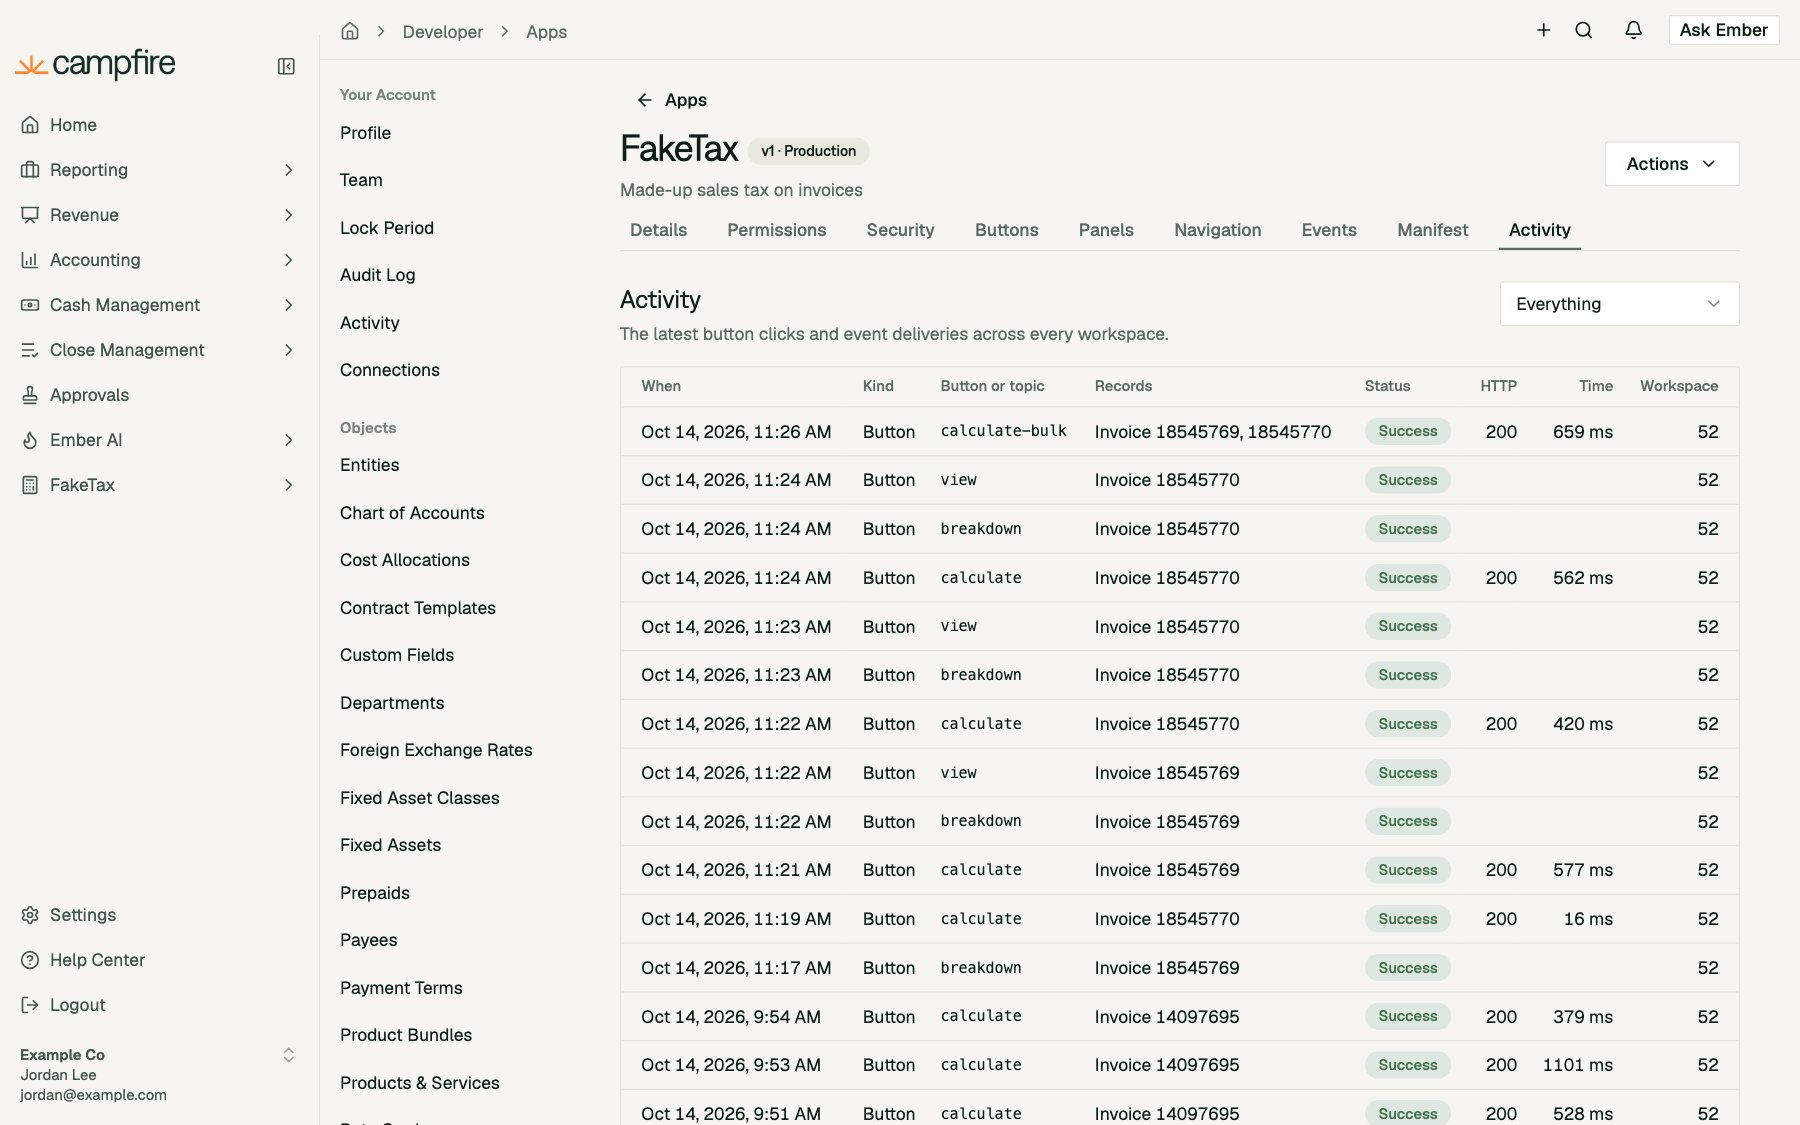Open the Example Co workspace switcher
Image resolution: width=1800 pixels, height=1125 pixels.
(155, 1074)
